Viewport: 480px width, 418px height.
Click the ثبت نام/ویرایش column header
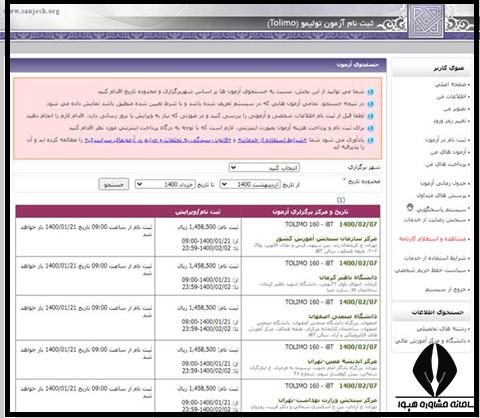pyautogui.click(x=198, y=212)
